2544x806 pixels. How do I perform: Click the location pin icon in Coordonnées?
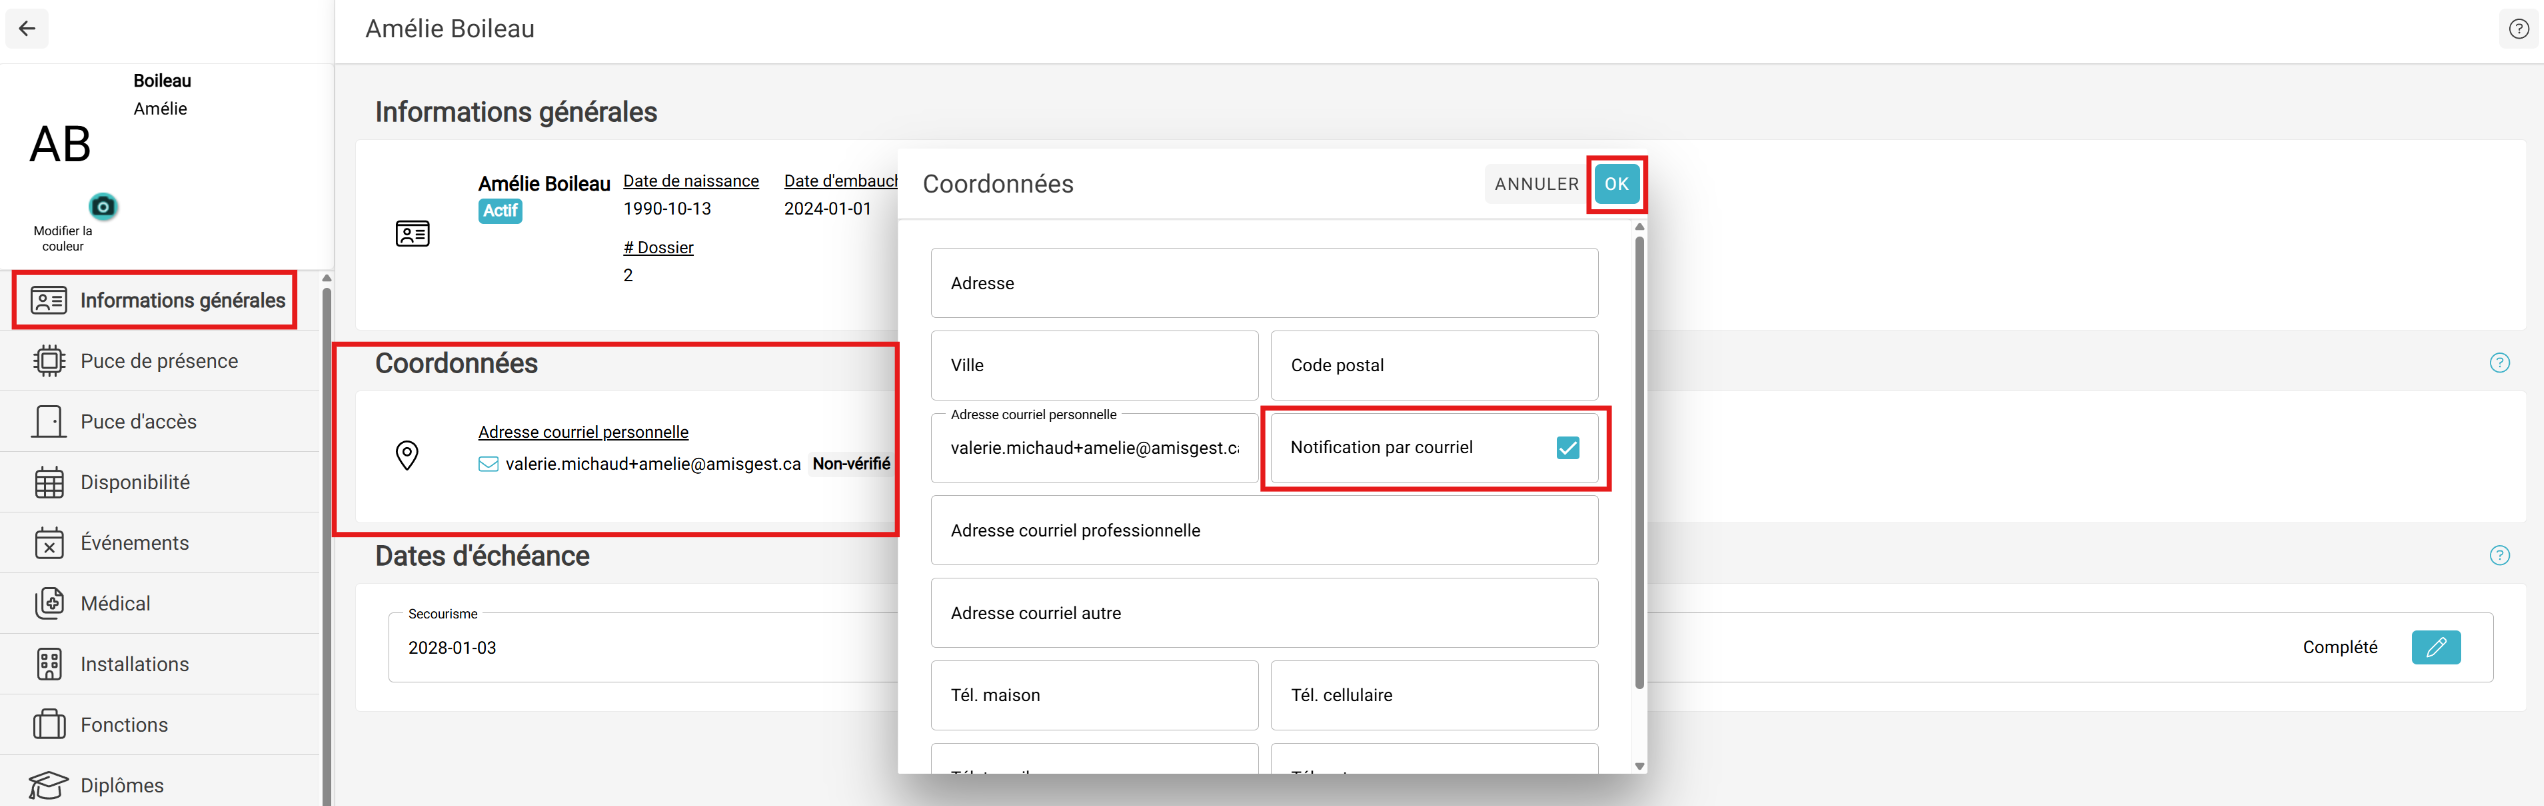[407, 455]
